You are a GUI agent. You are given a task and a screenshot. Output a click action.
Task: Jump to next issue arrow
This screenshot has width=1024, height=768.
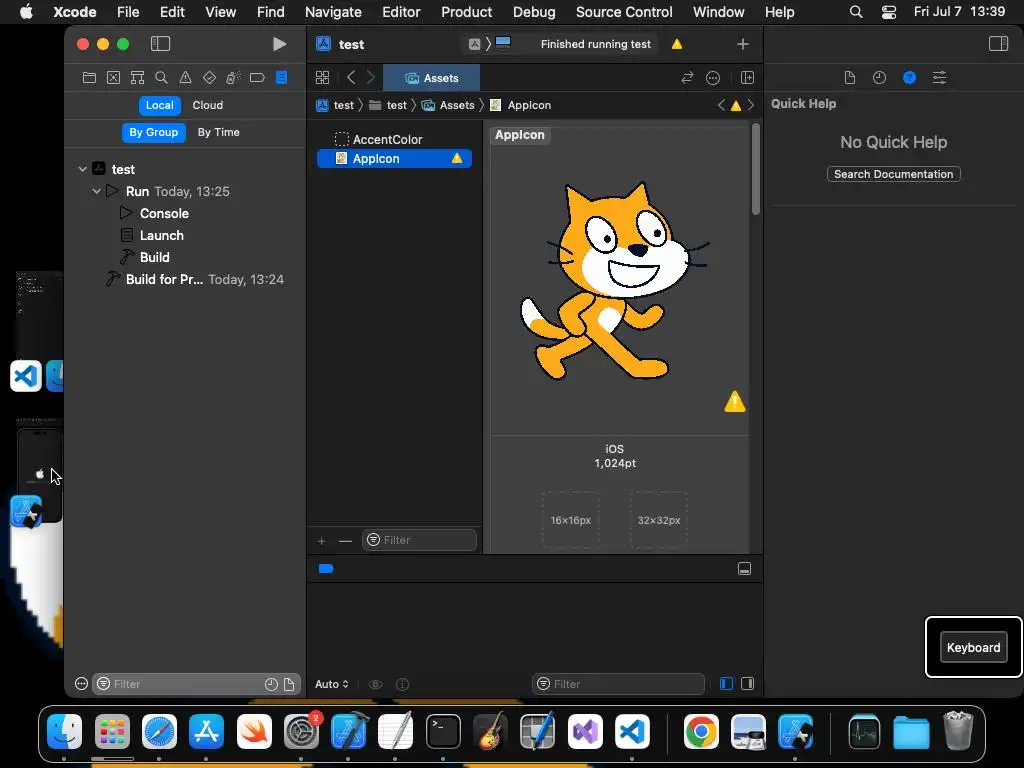pos(751,105)
